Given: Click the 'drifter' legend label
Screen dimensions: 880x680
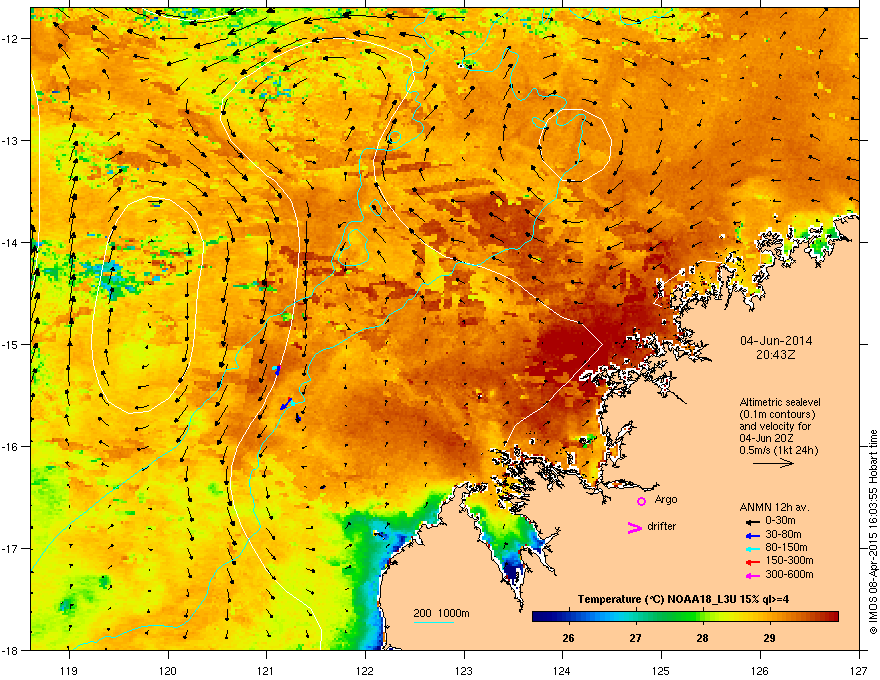Looking at the screenshot, I should click(x=662, y=526).
